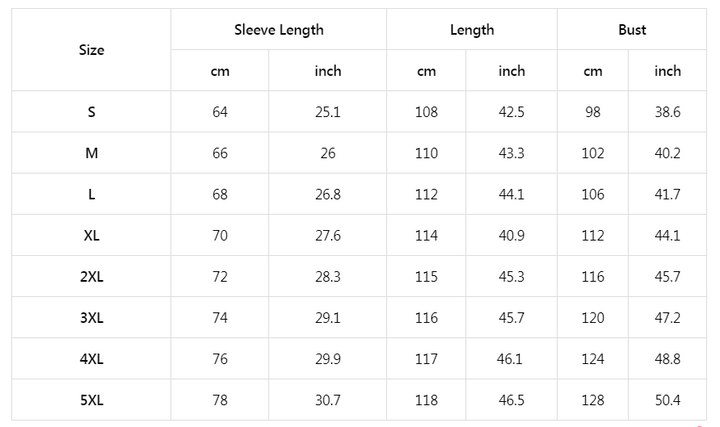Click the cm subheader under Sleeve Length

point(220,71)
